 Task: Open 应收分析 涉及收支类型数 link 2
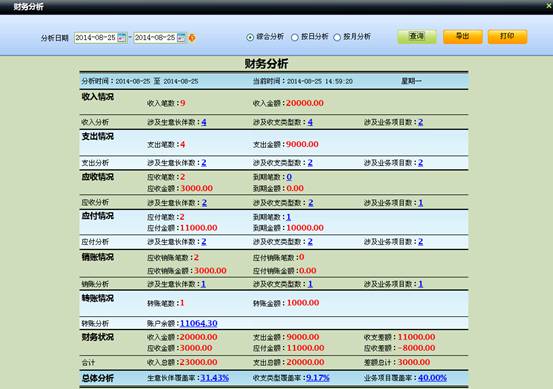pos(311,203)
